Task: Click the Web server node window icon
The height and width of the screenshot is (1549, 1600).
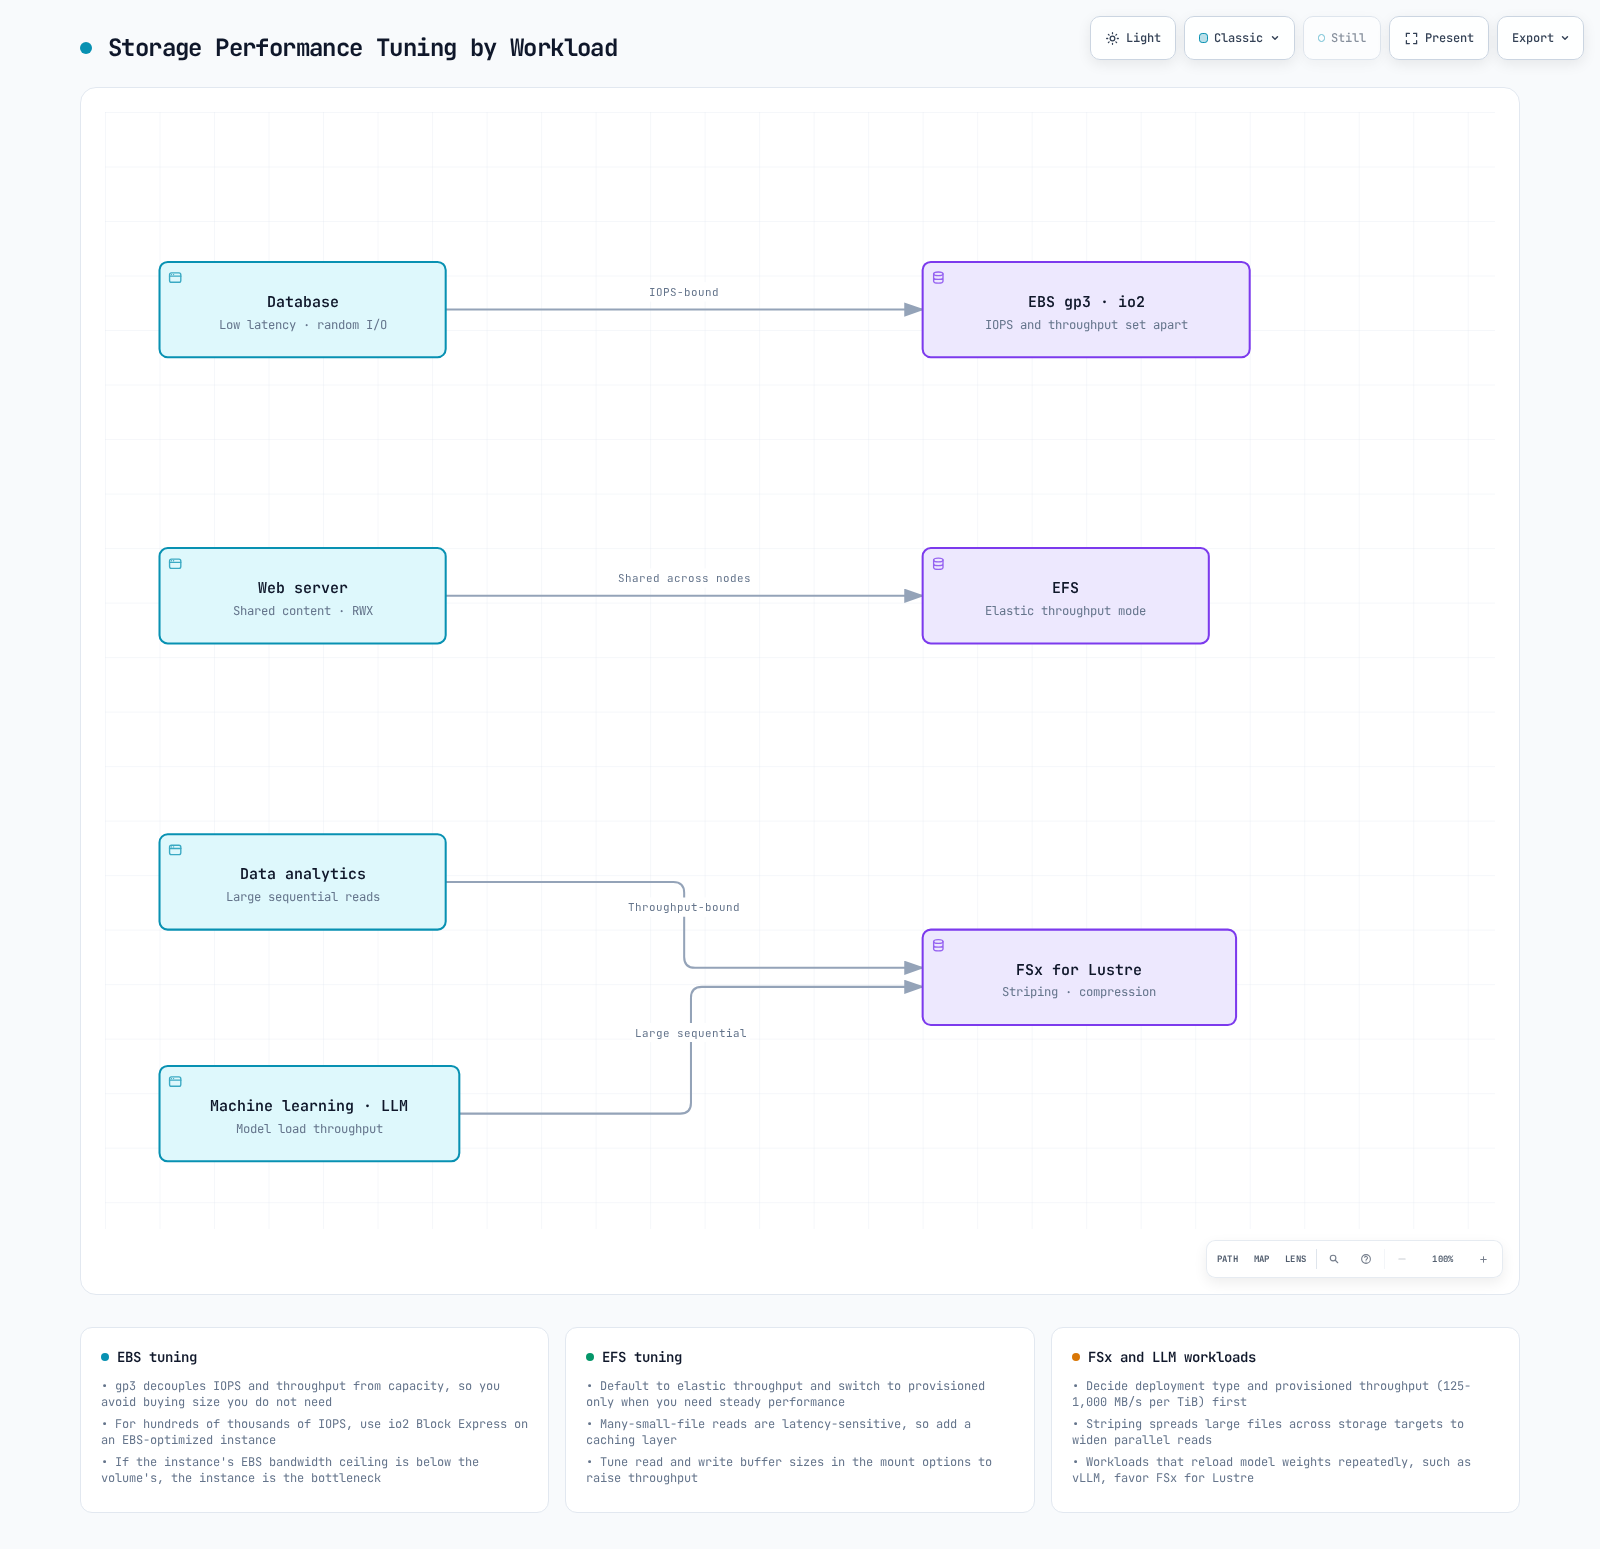Action: coord(175,564)
